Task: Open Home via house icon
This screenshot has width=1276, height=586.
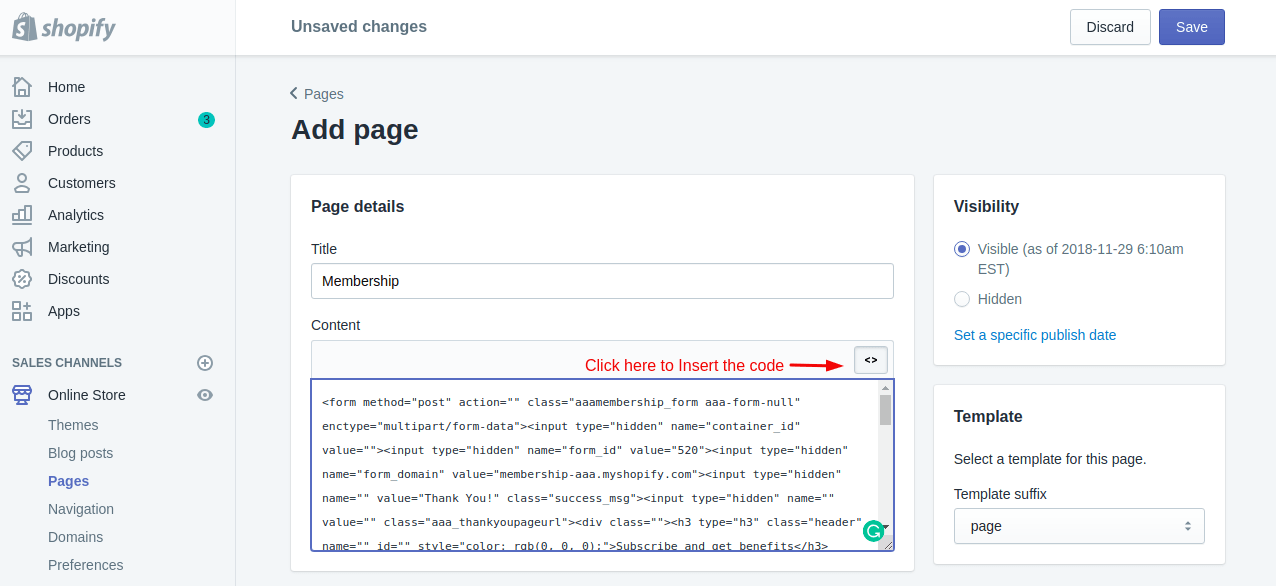Action: [x=22, y=87]
